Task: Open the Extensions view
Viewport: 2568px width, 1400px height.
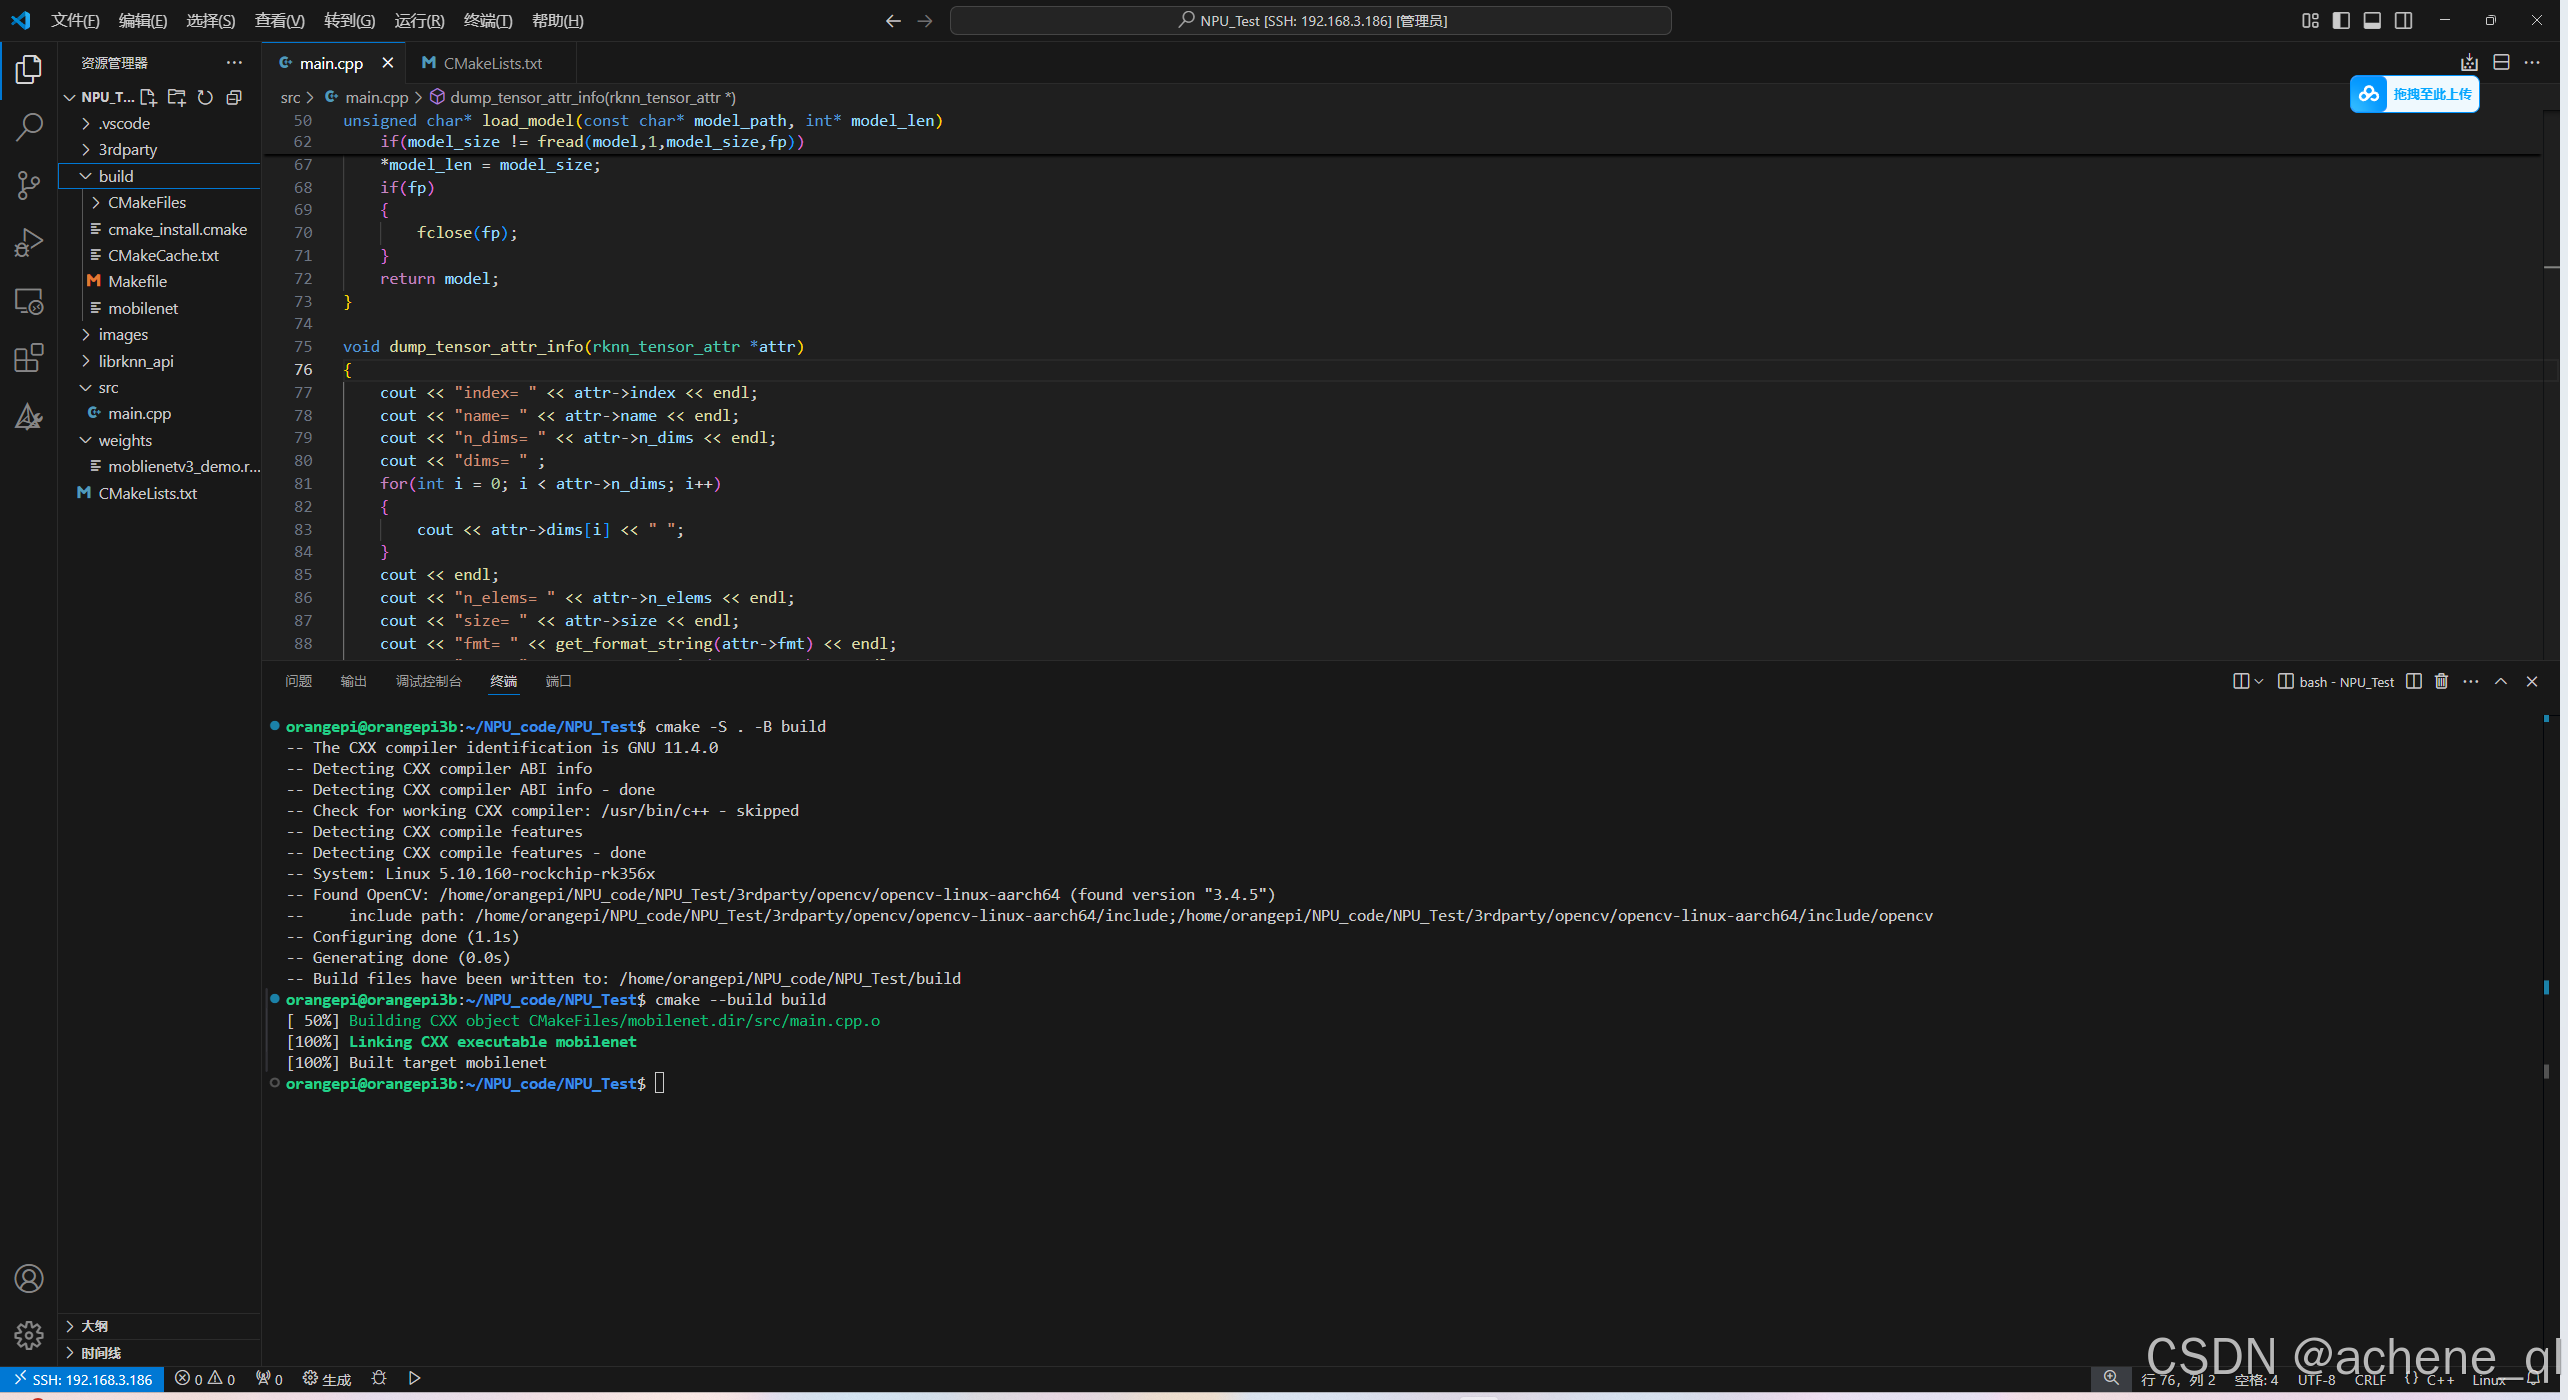Action: coord(29,358)
